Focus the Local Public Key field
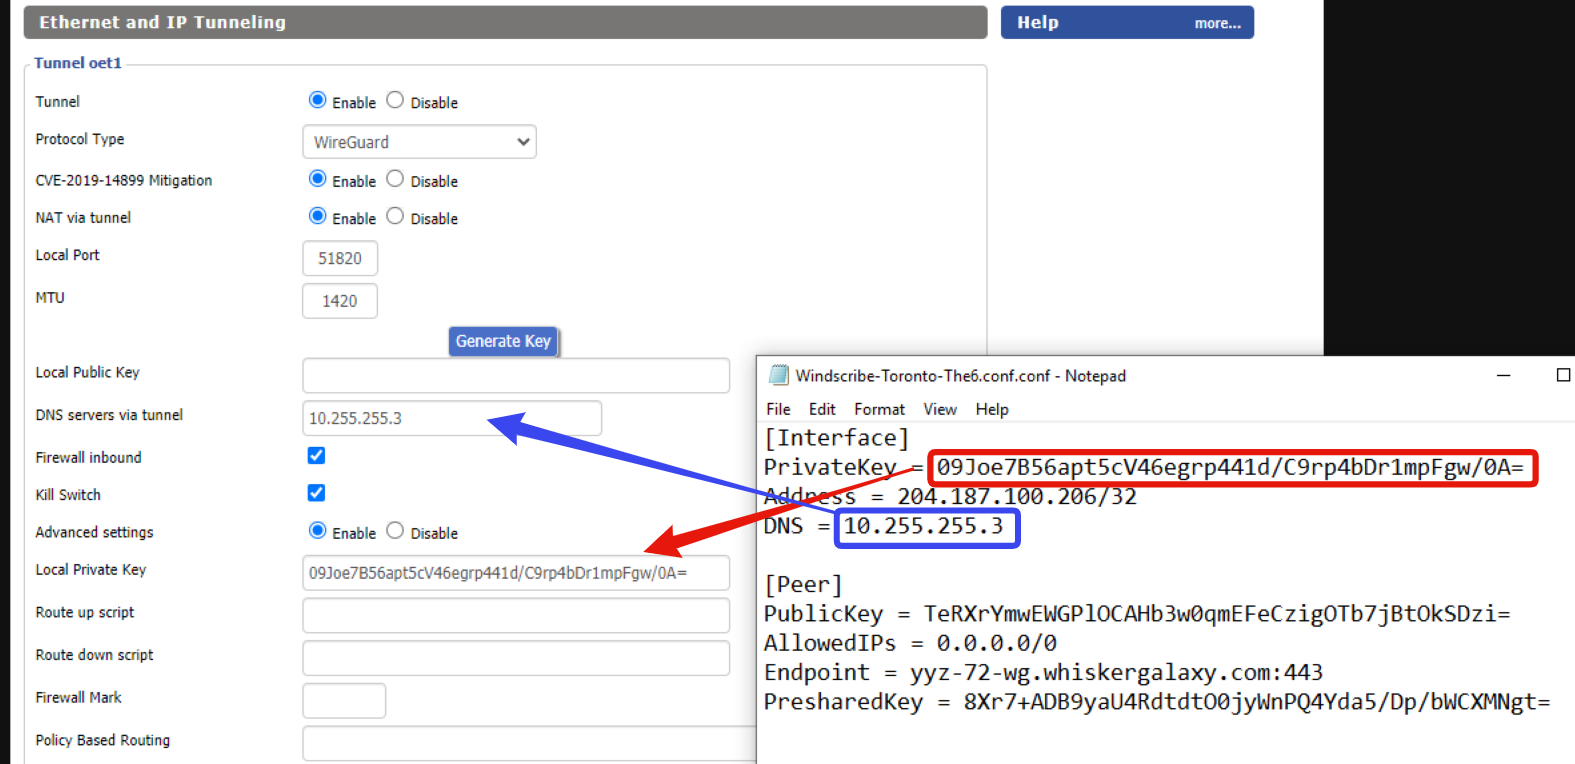Screen dimensions: 1575x764 pos(516,376)
